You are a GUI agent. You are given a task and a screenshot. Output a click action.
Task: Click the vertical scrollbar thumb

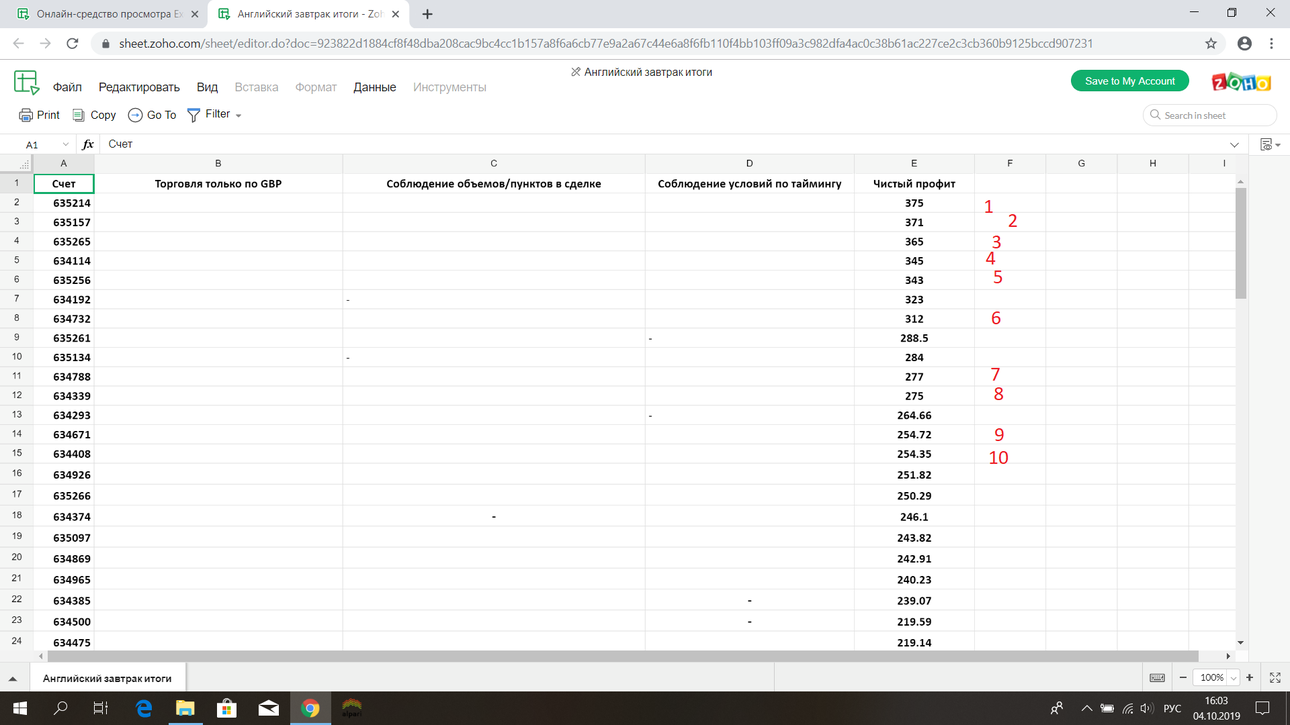tap(1241, 243)
